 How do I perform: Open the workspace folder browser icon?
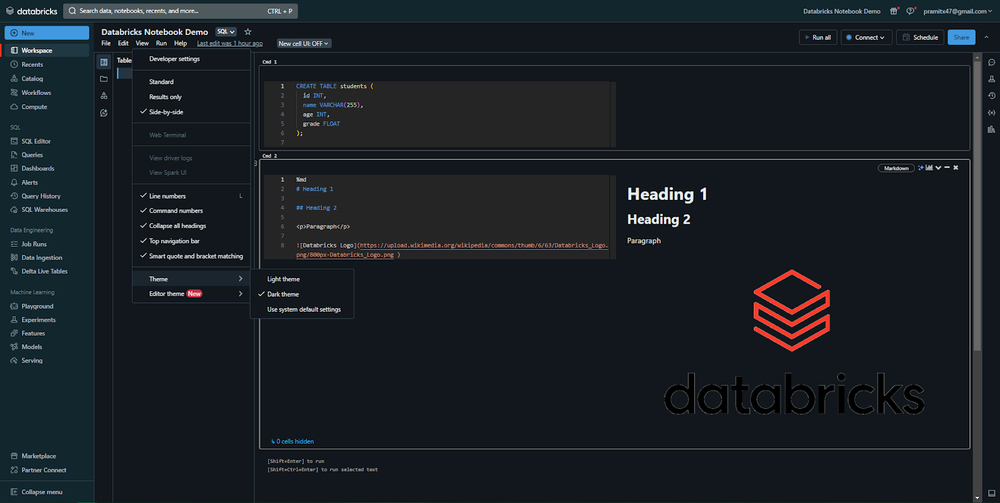104,79
